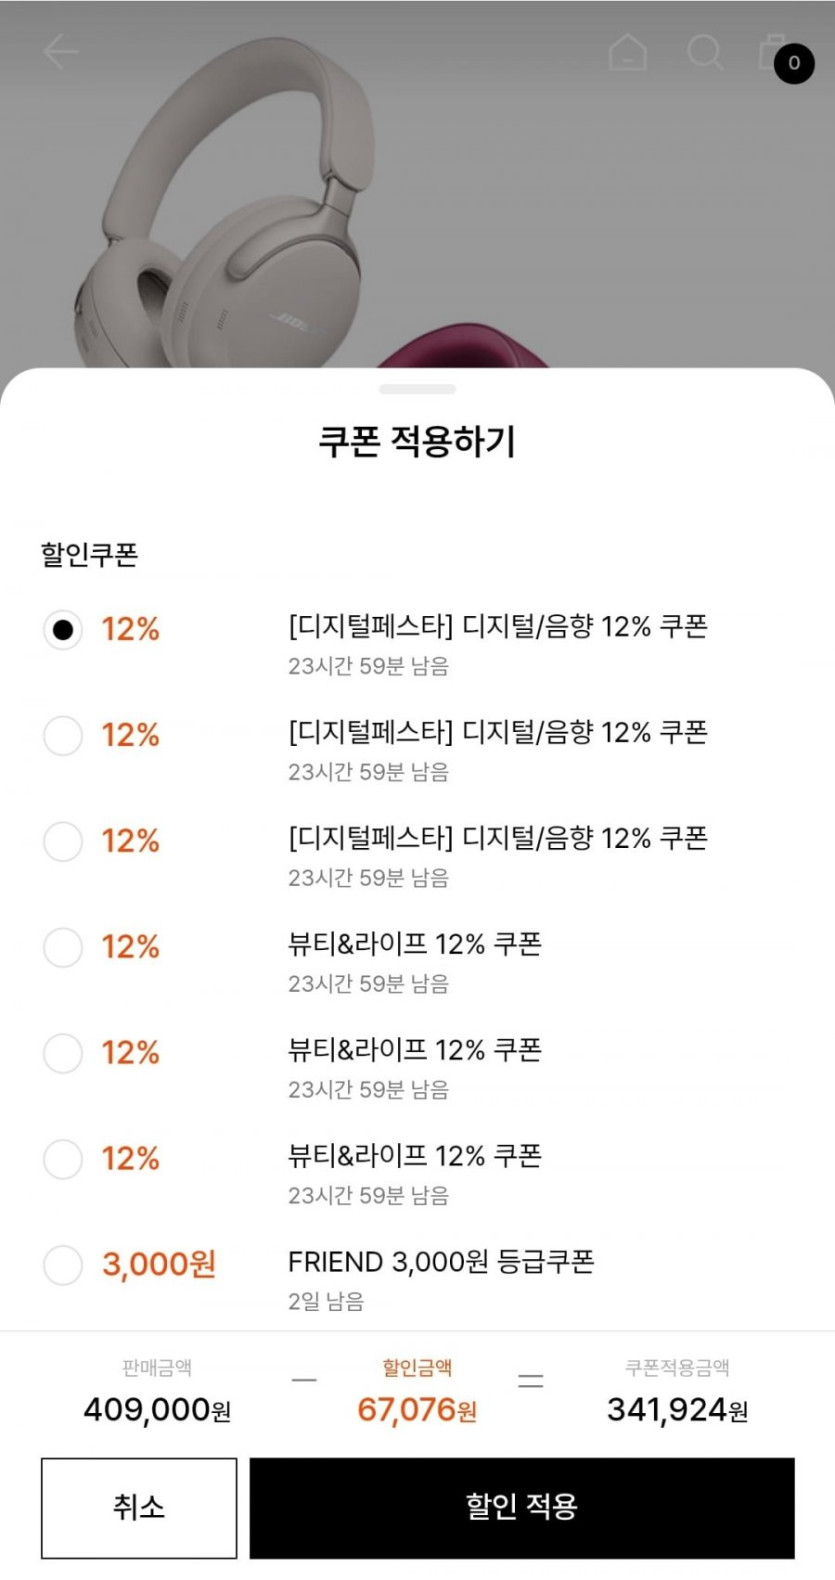Select the FRIEND 3,000원 등급쿠폰 radio
The image size is (835, 1580).
[63, 1265]
